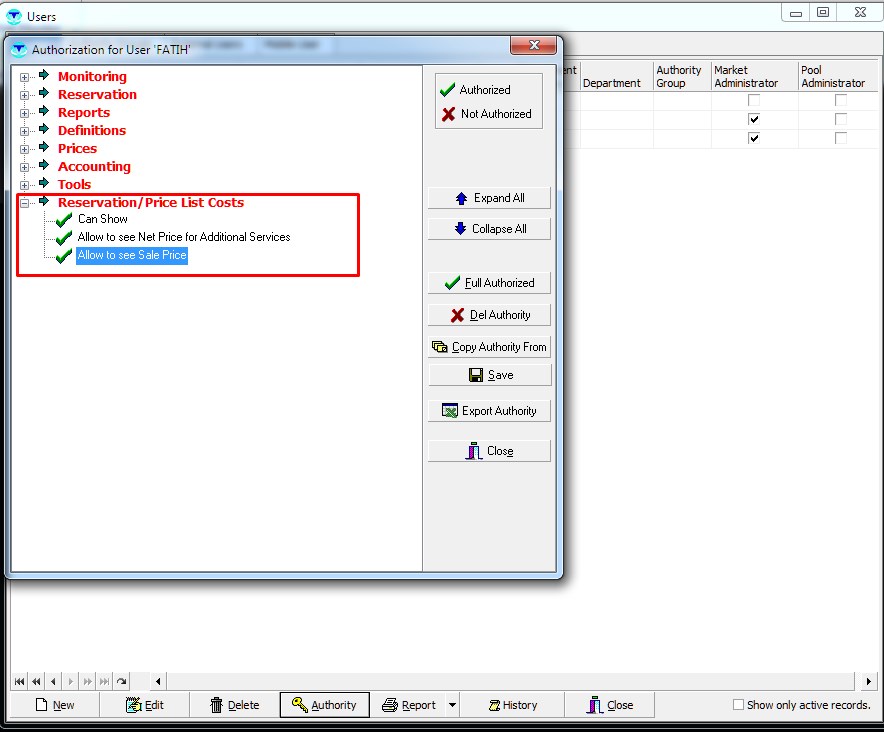Click Export Authority button
Viewport: 884px width, 732px height.
tap(489, 411)
